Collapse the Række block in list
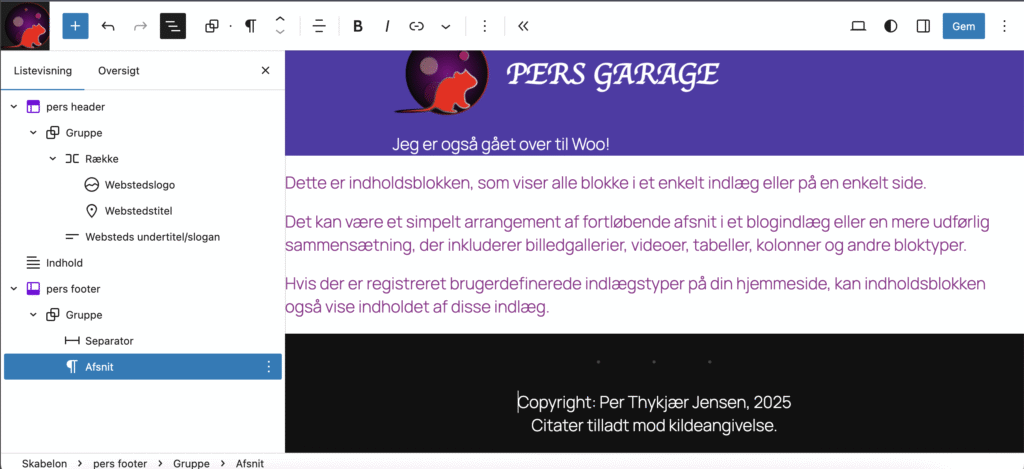 tap(52, 159)
